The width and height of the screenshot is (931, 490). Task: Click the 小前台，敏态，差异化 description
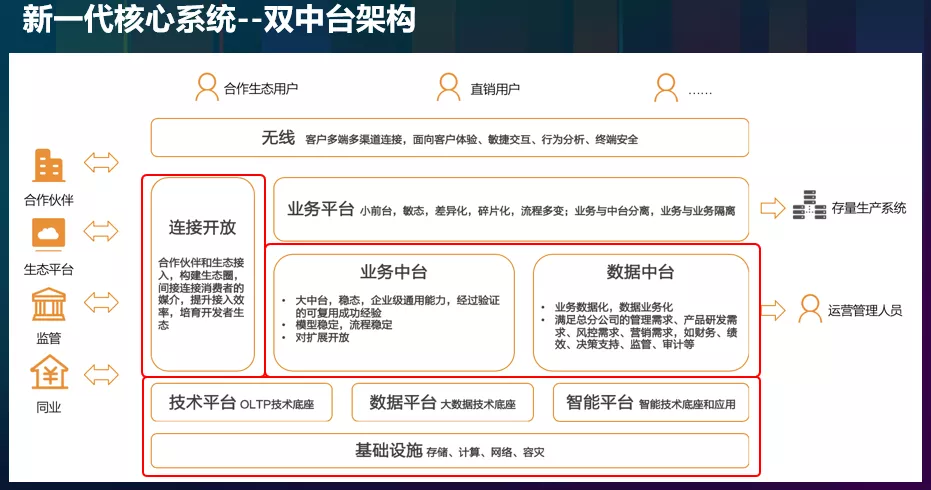[547, 211]
